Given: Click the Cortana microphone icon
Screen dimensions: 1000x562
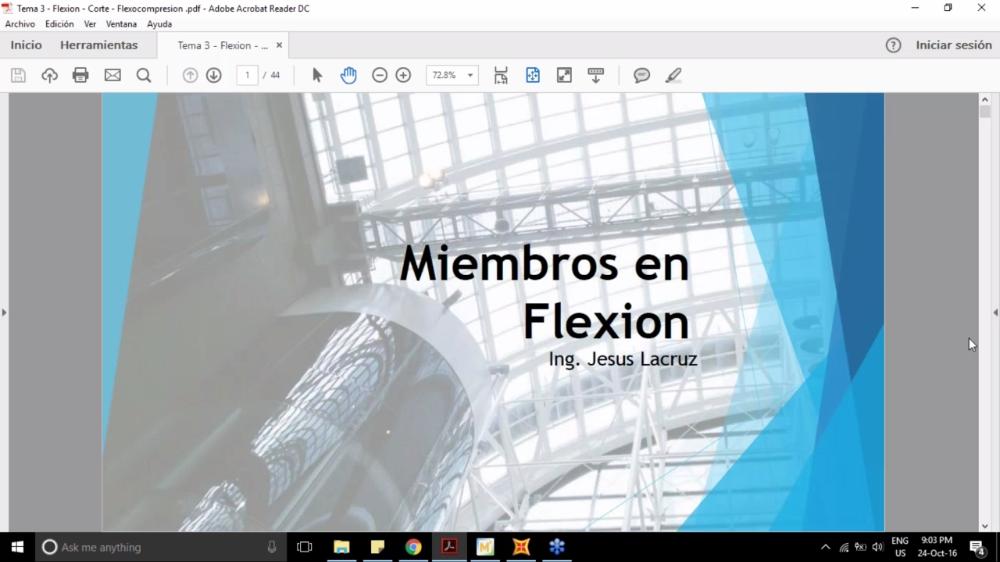Looking at the screenshot, I should (272, 547).
